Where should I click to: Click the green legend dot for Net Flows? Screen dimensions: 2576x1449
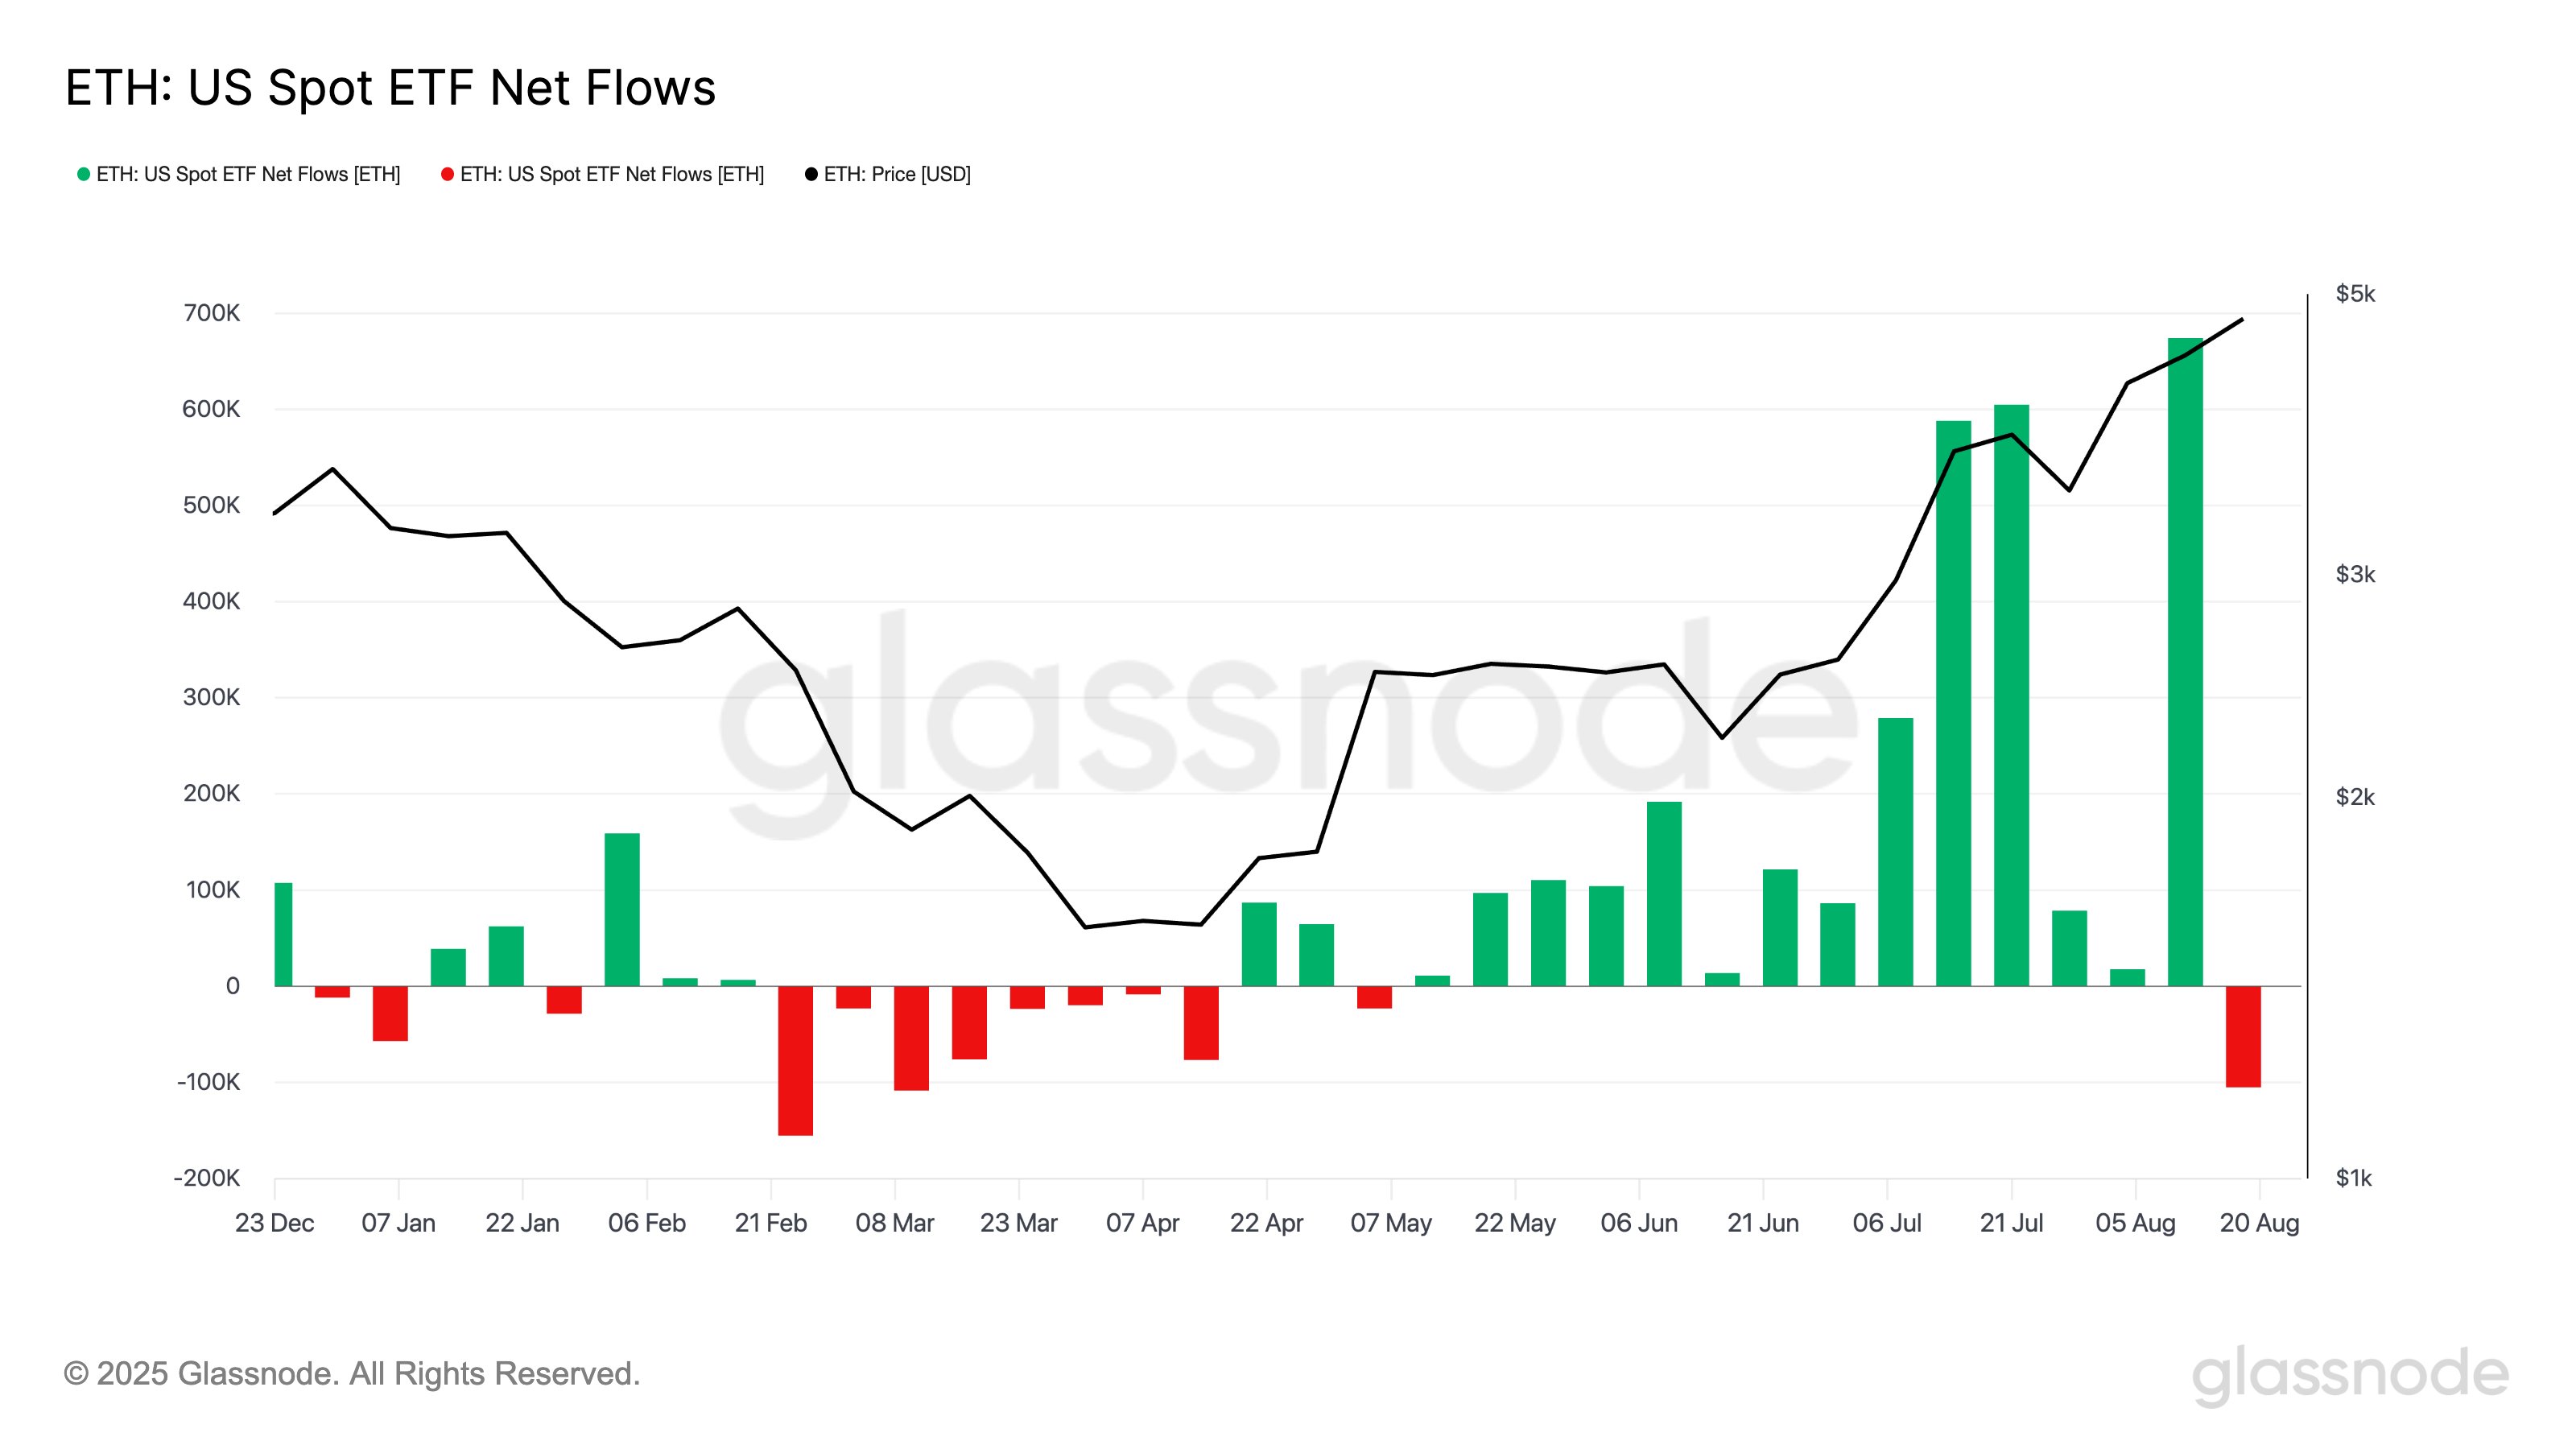(84, 174)
